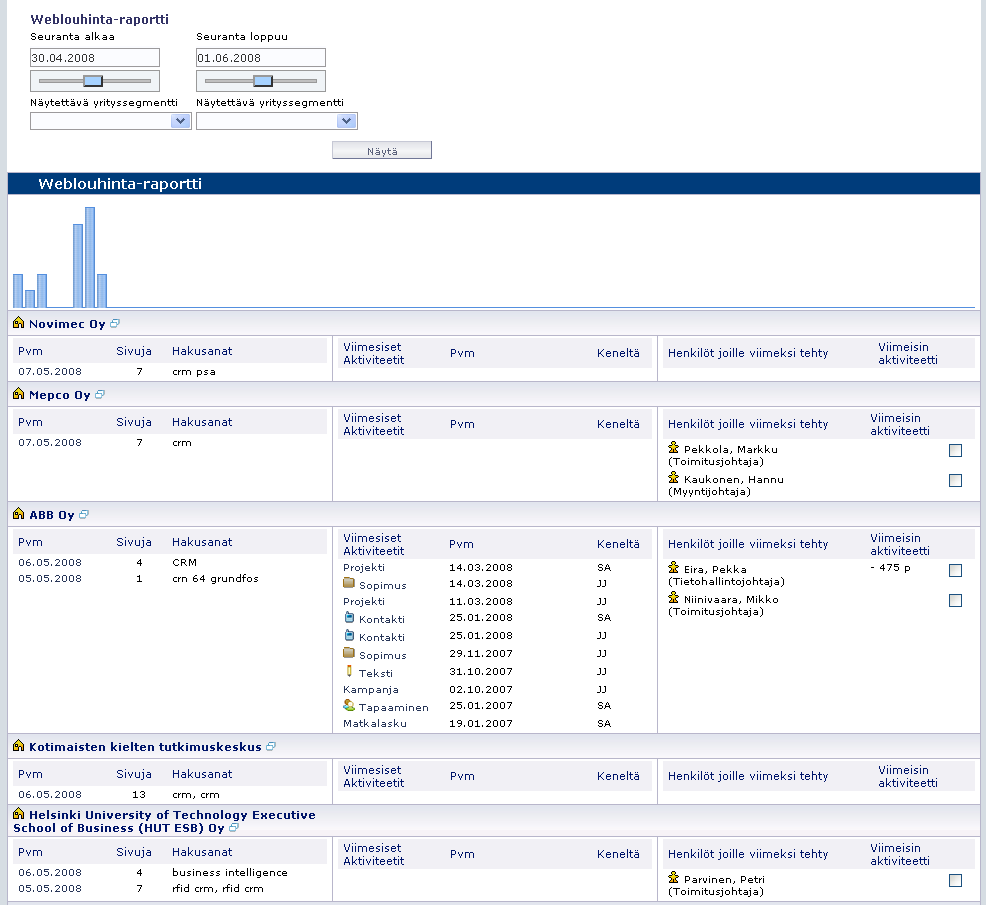Screen dimensions: 1001x905
Task: Click house icon for Kotimaisten kielten tutkimuskeskus
Action: click(x=19, y=745)
